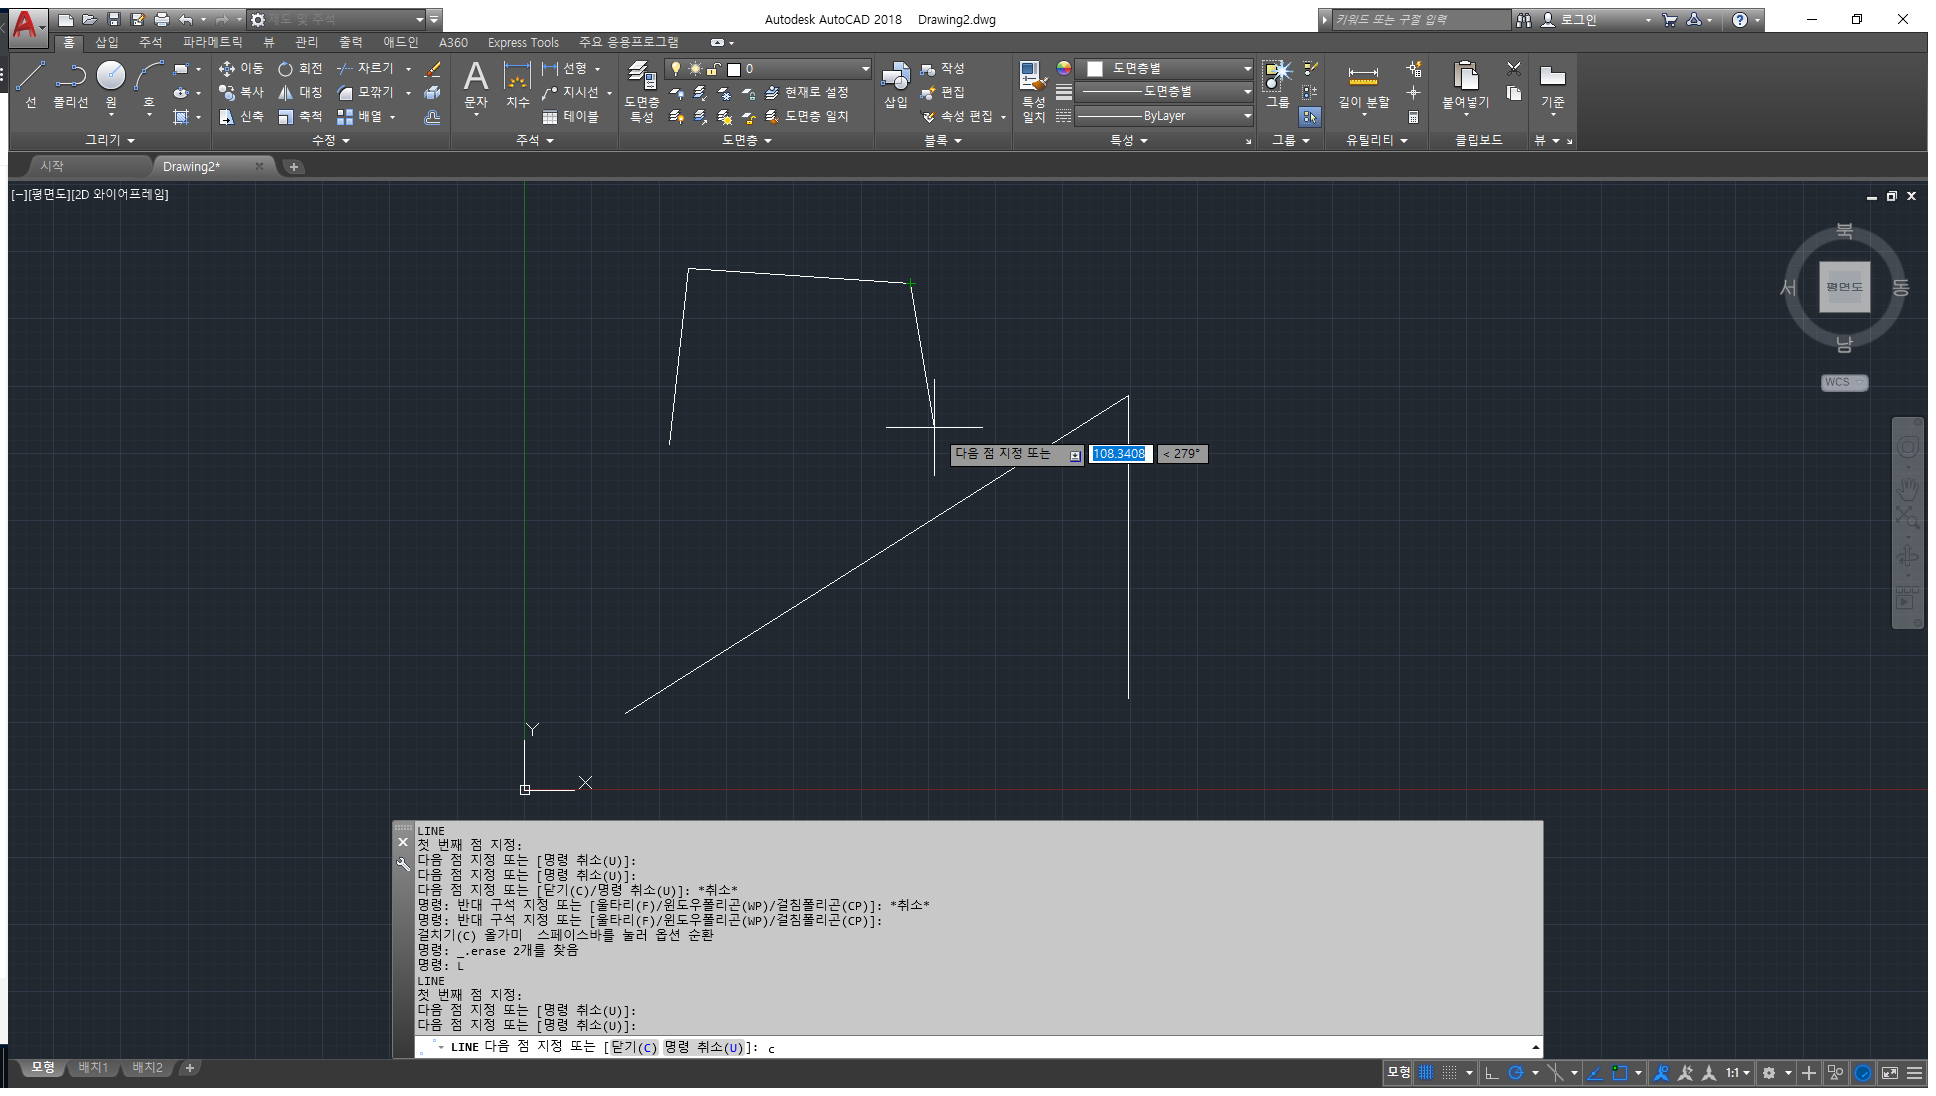
Task: Select the Line (선) draw tool
Action: 30,82
